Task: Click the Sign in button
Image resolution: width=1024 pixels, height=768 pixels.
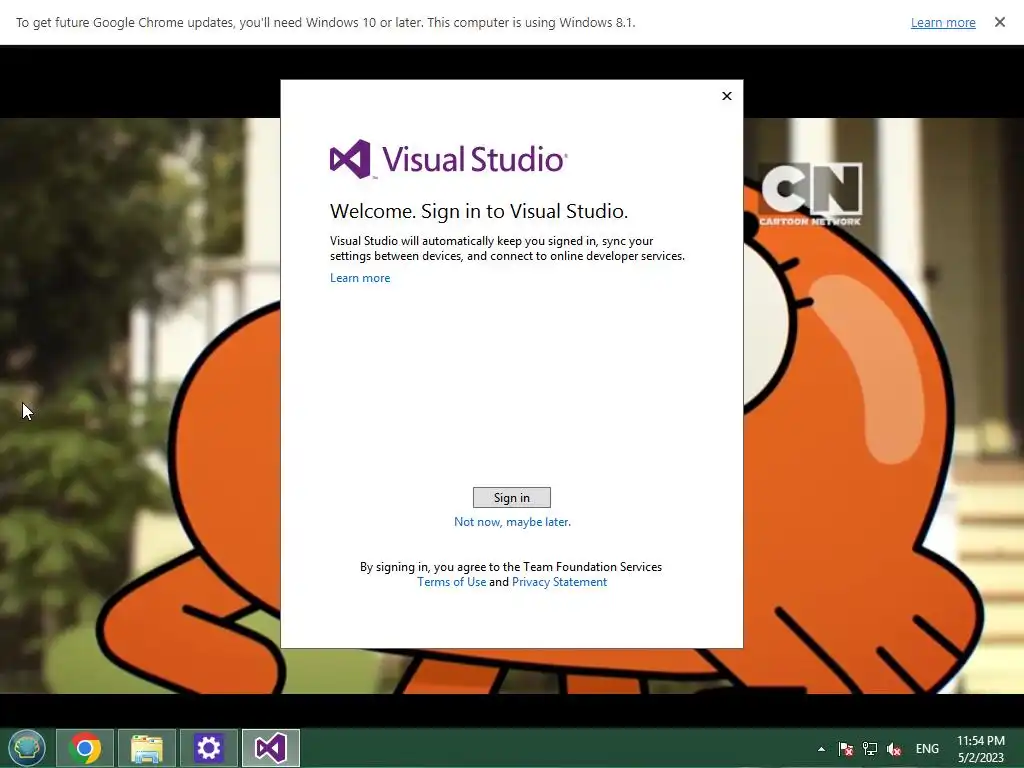Action: click(x=511, y=498)
